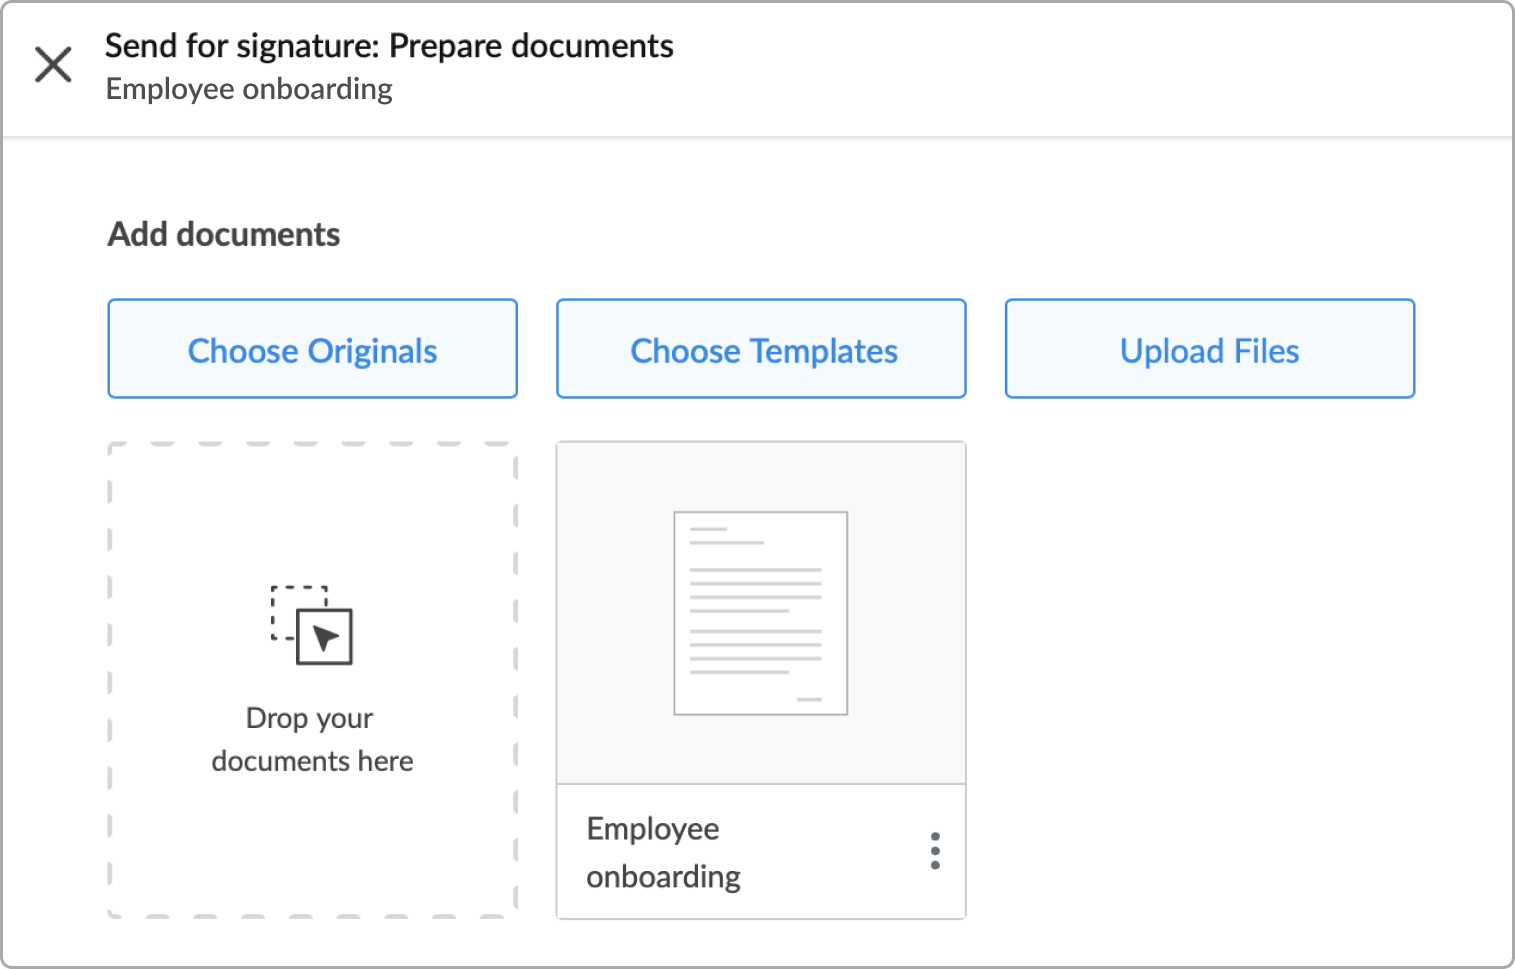Click the X icon beside the dialog title
Screen dimensions: 1515x969
click(x=53, y=65)
